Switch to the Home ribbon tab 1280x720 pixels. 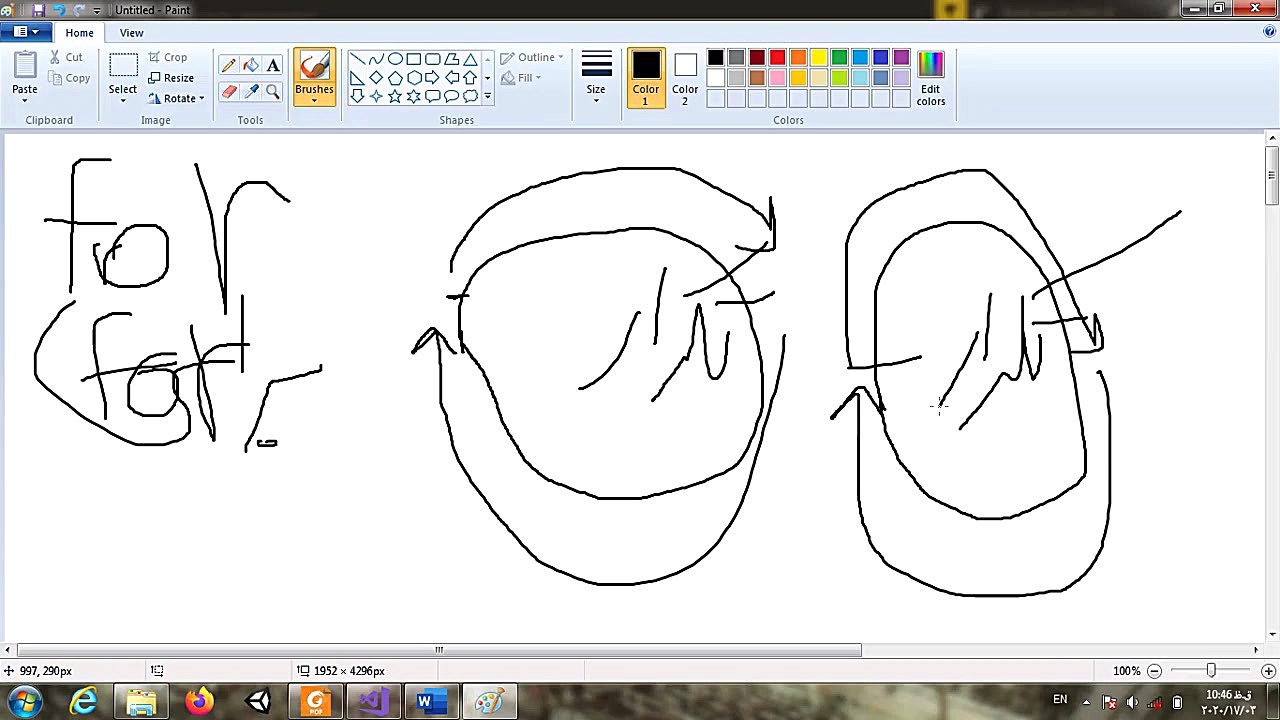pos(79,33)
